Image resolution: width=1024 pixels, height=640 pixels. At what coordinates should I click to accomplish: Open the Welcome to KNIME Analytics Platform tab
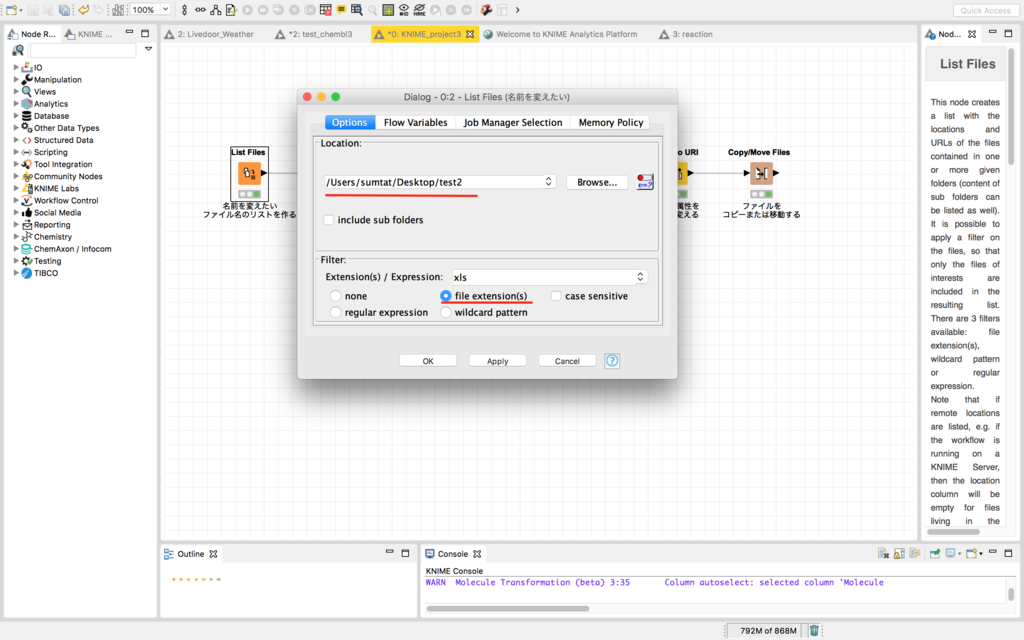point(560,34)
